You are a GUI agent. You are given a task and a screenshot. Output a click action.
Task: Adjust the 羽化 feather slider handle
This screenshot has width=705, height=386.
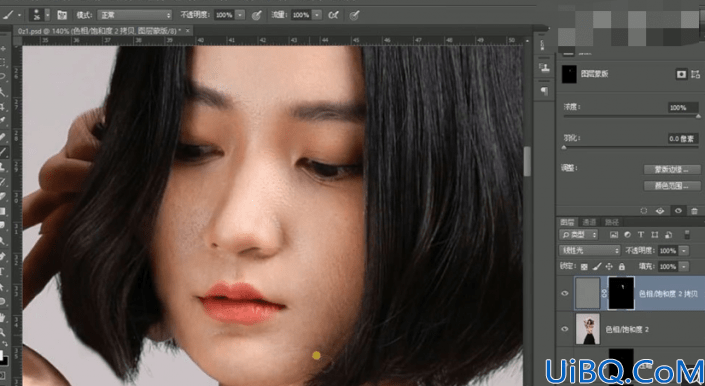pyautogui.click(x=564, y=147)
